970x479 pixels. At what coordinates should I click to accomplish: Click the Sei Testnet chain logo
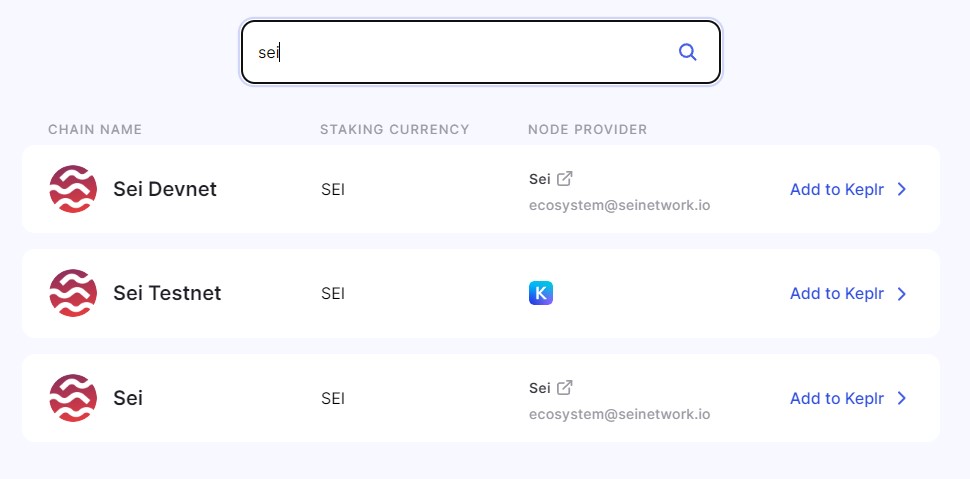73,293
